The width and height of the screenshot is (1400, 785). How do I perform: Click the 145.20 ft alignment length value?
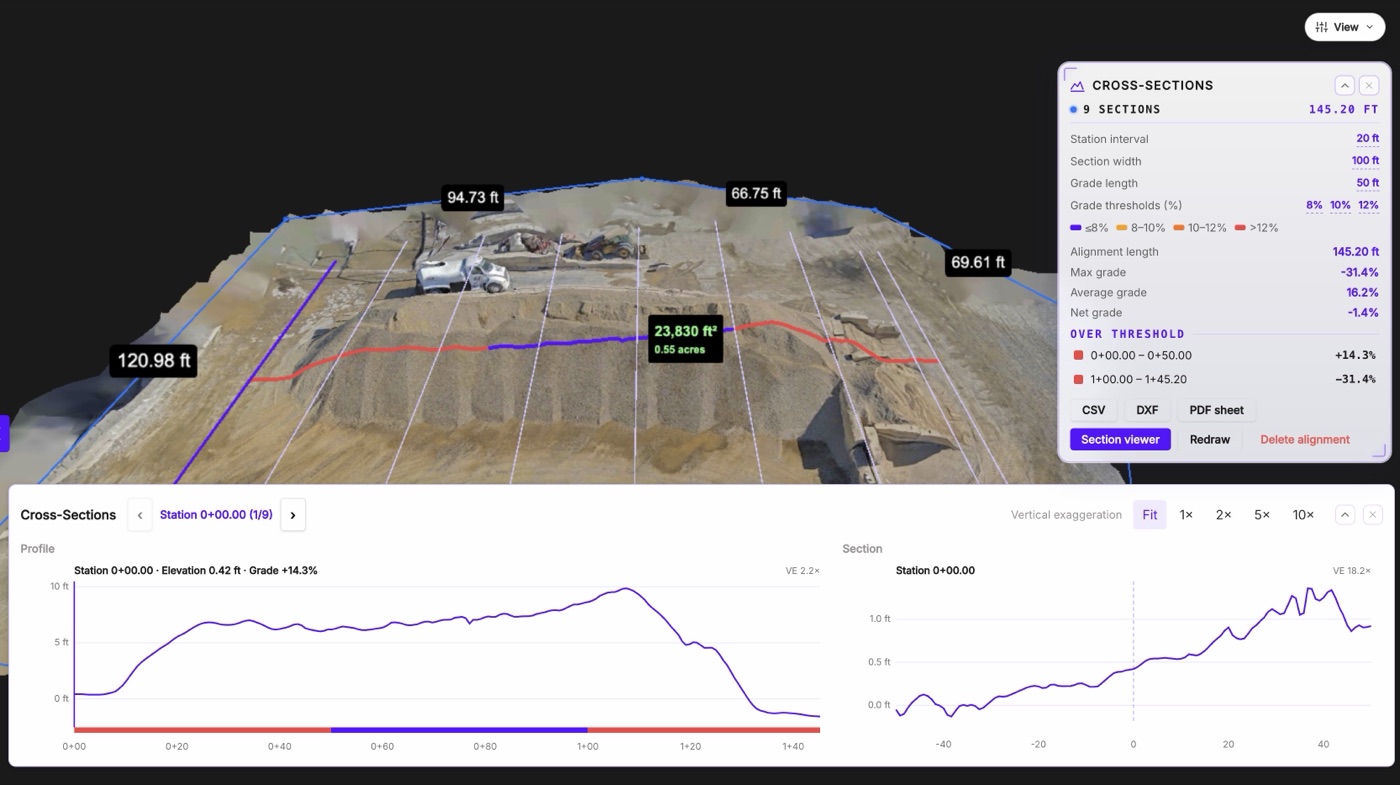(x=1356, y=252)
